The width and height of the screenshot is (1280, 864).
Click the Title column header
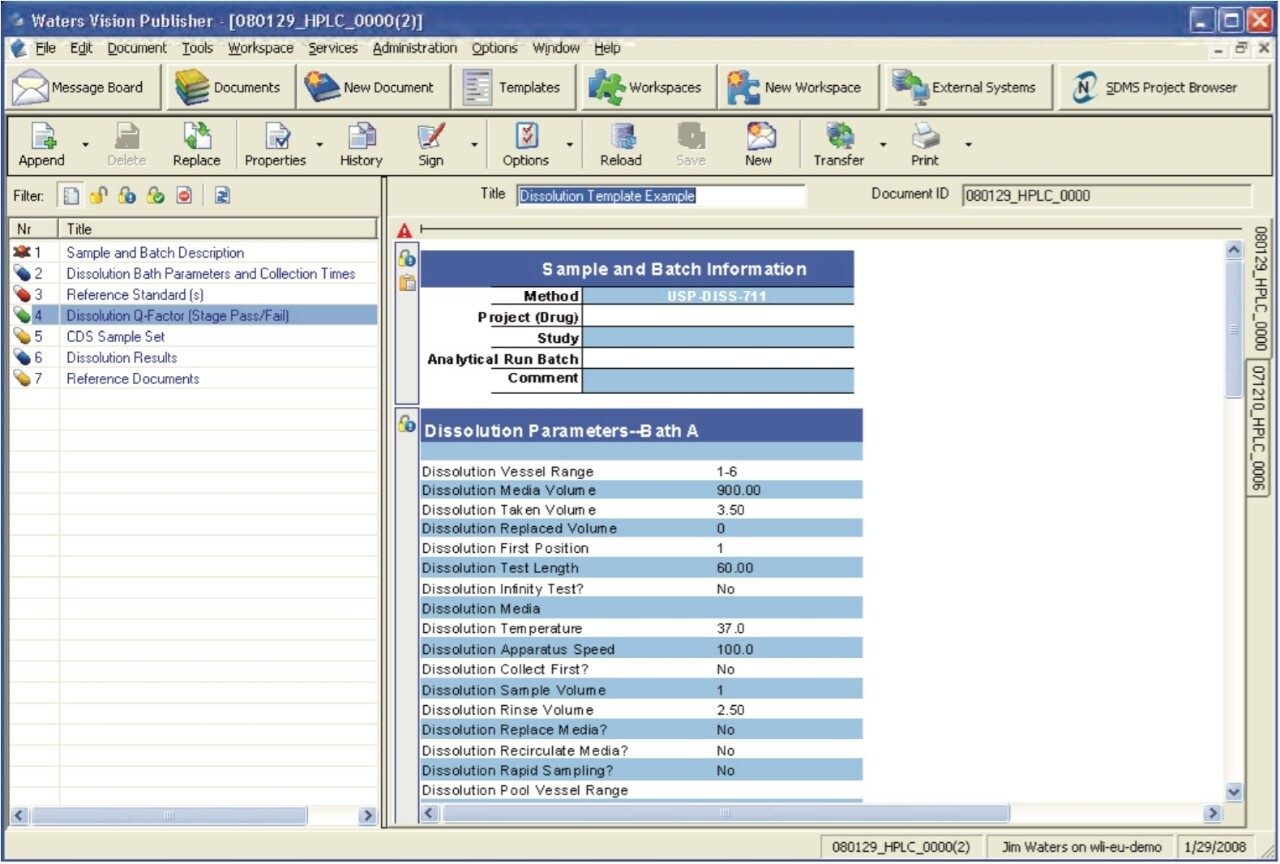tap(218, 228)
